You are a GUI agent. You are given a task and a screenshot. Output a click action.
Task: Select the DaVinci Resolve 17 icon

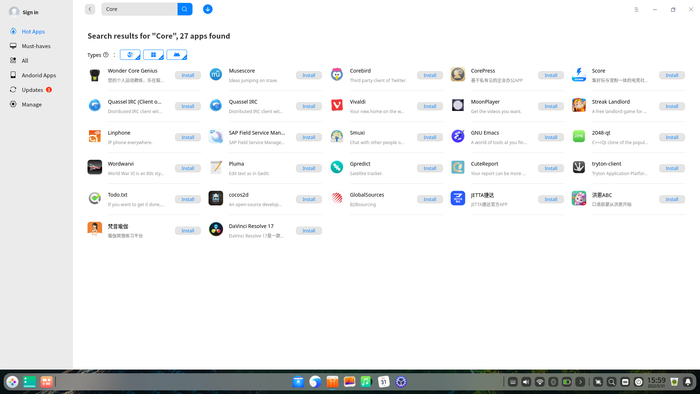click(216, 229)
